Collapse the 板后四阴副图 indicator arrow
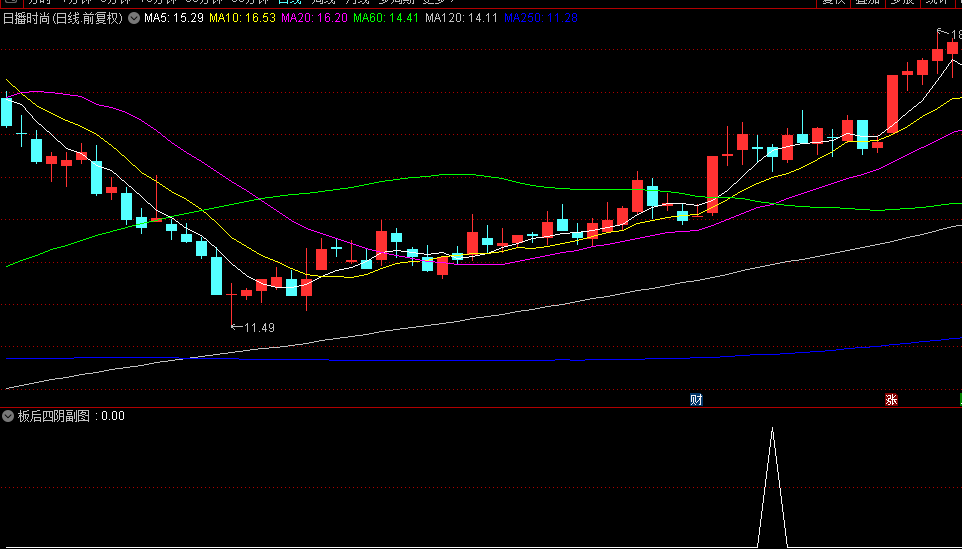The height and width of the screenshot is (549, 962). [x=8, y=416]
